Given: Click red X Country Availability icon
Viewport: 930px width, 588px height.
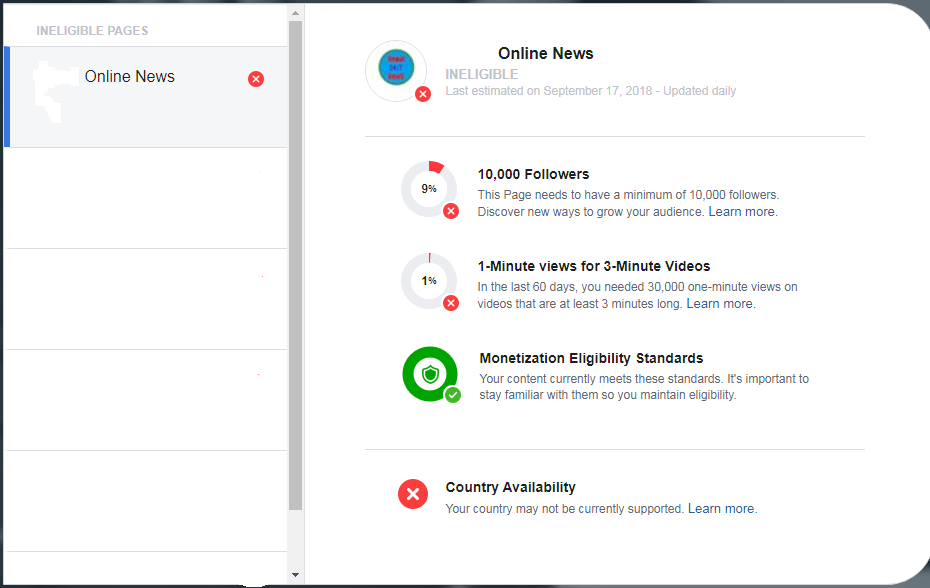Looking at the screenshot, I should click(x=413, y=494).
